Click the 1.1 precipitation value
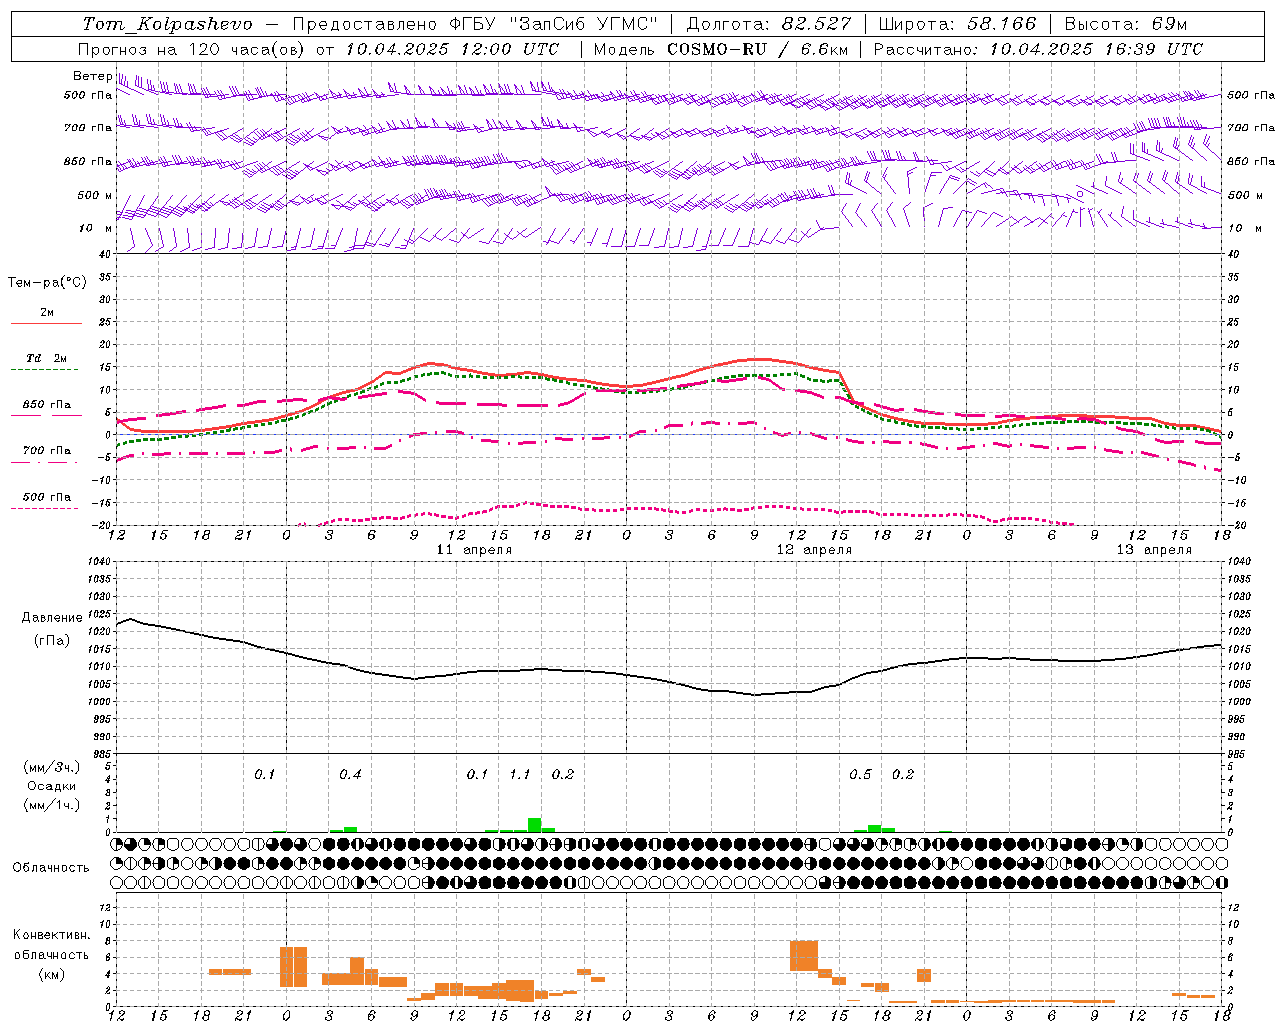 [x=520, y=774]
